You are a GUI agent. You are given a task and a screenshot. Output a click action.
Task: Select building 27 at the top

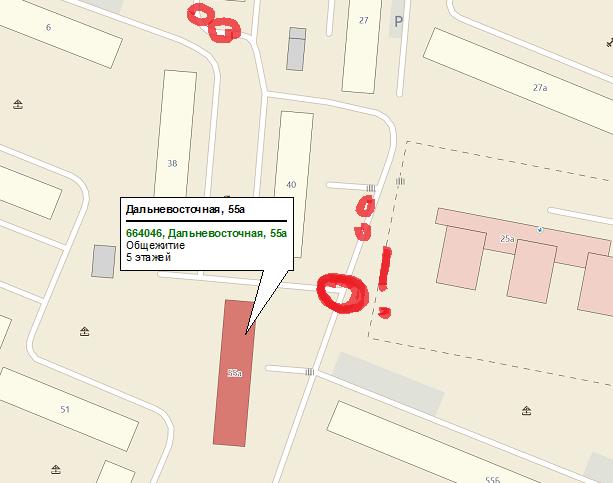tap(362, 45)
